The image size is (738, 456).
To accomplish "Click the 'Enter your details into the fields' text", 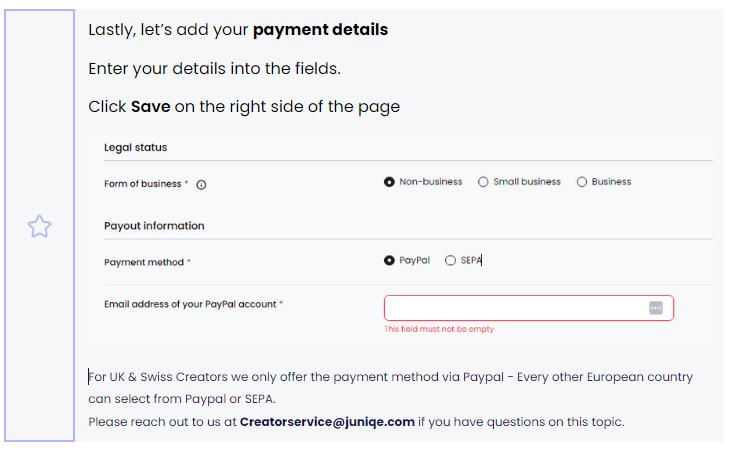I will click(x=215, y=69).
